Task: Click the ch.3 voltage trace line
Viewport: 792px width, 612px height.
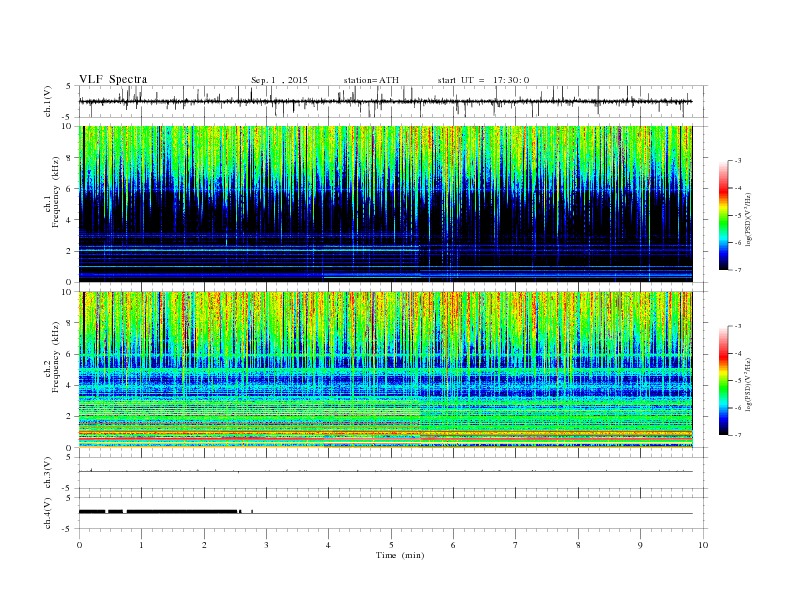Action: point(385,471)
